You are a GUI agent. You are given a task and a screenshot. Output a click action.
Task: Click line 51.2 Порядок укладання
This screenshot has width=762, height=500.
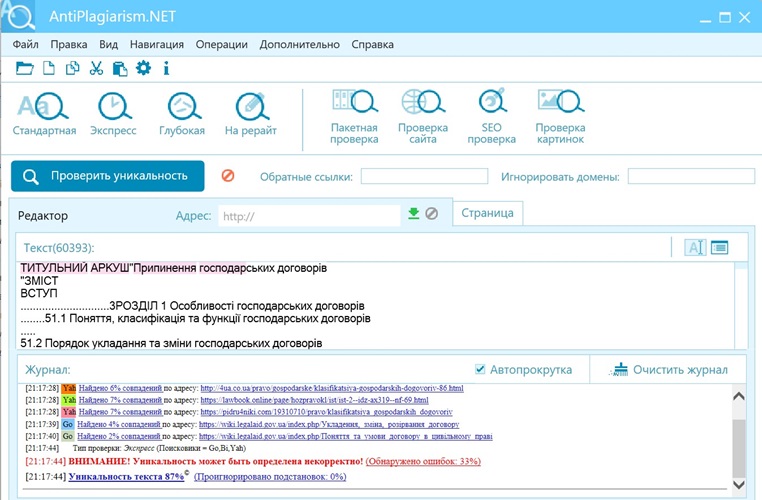pos(171,344)
